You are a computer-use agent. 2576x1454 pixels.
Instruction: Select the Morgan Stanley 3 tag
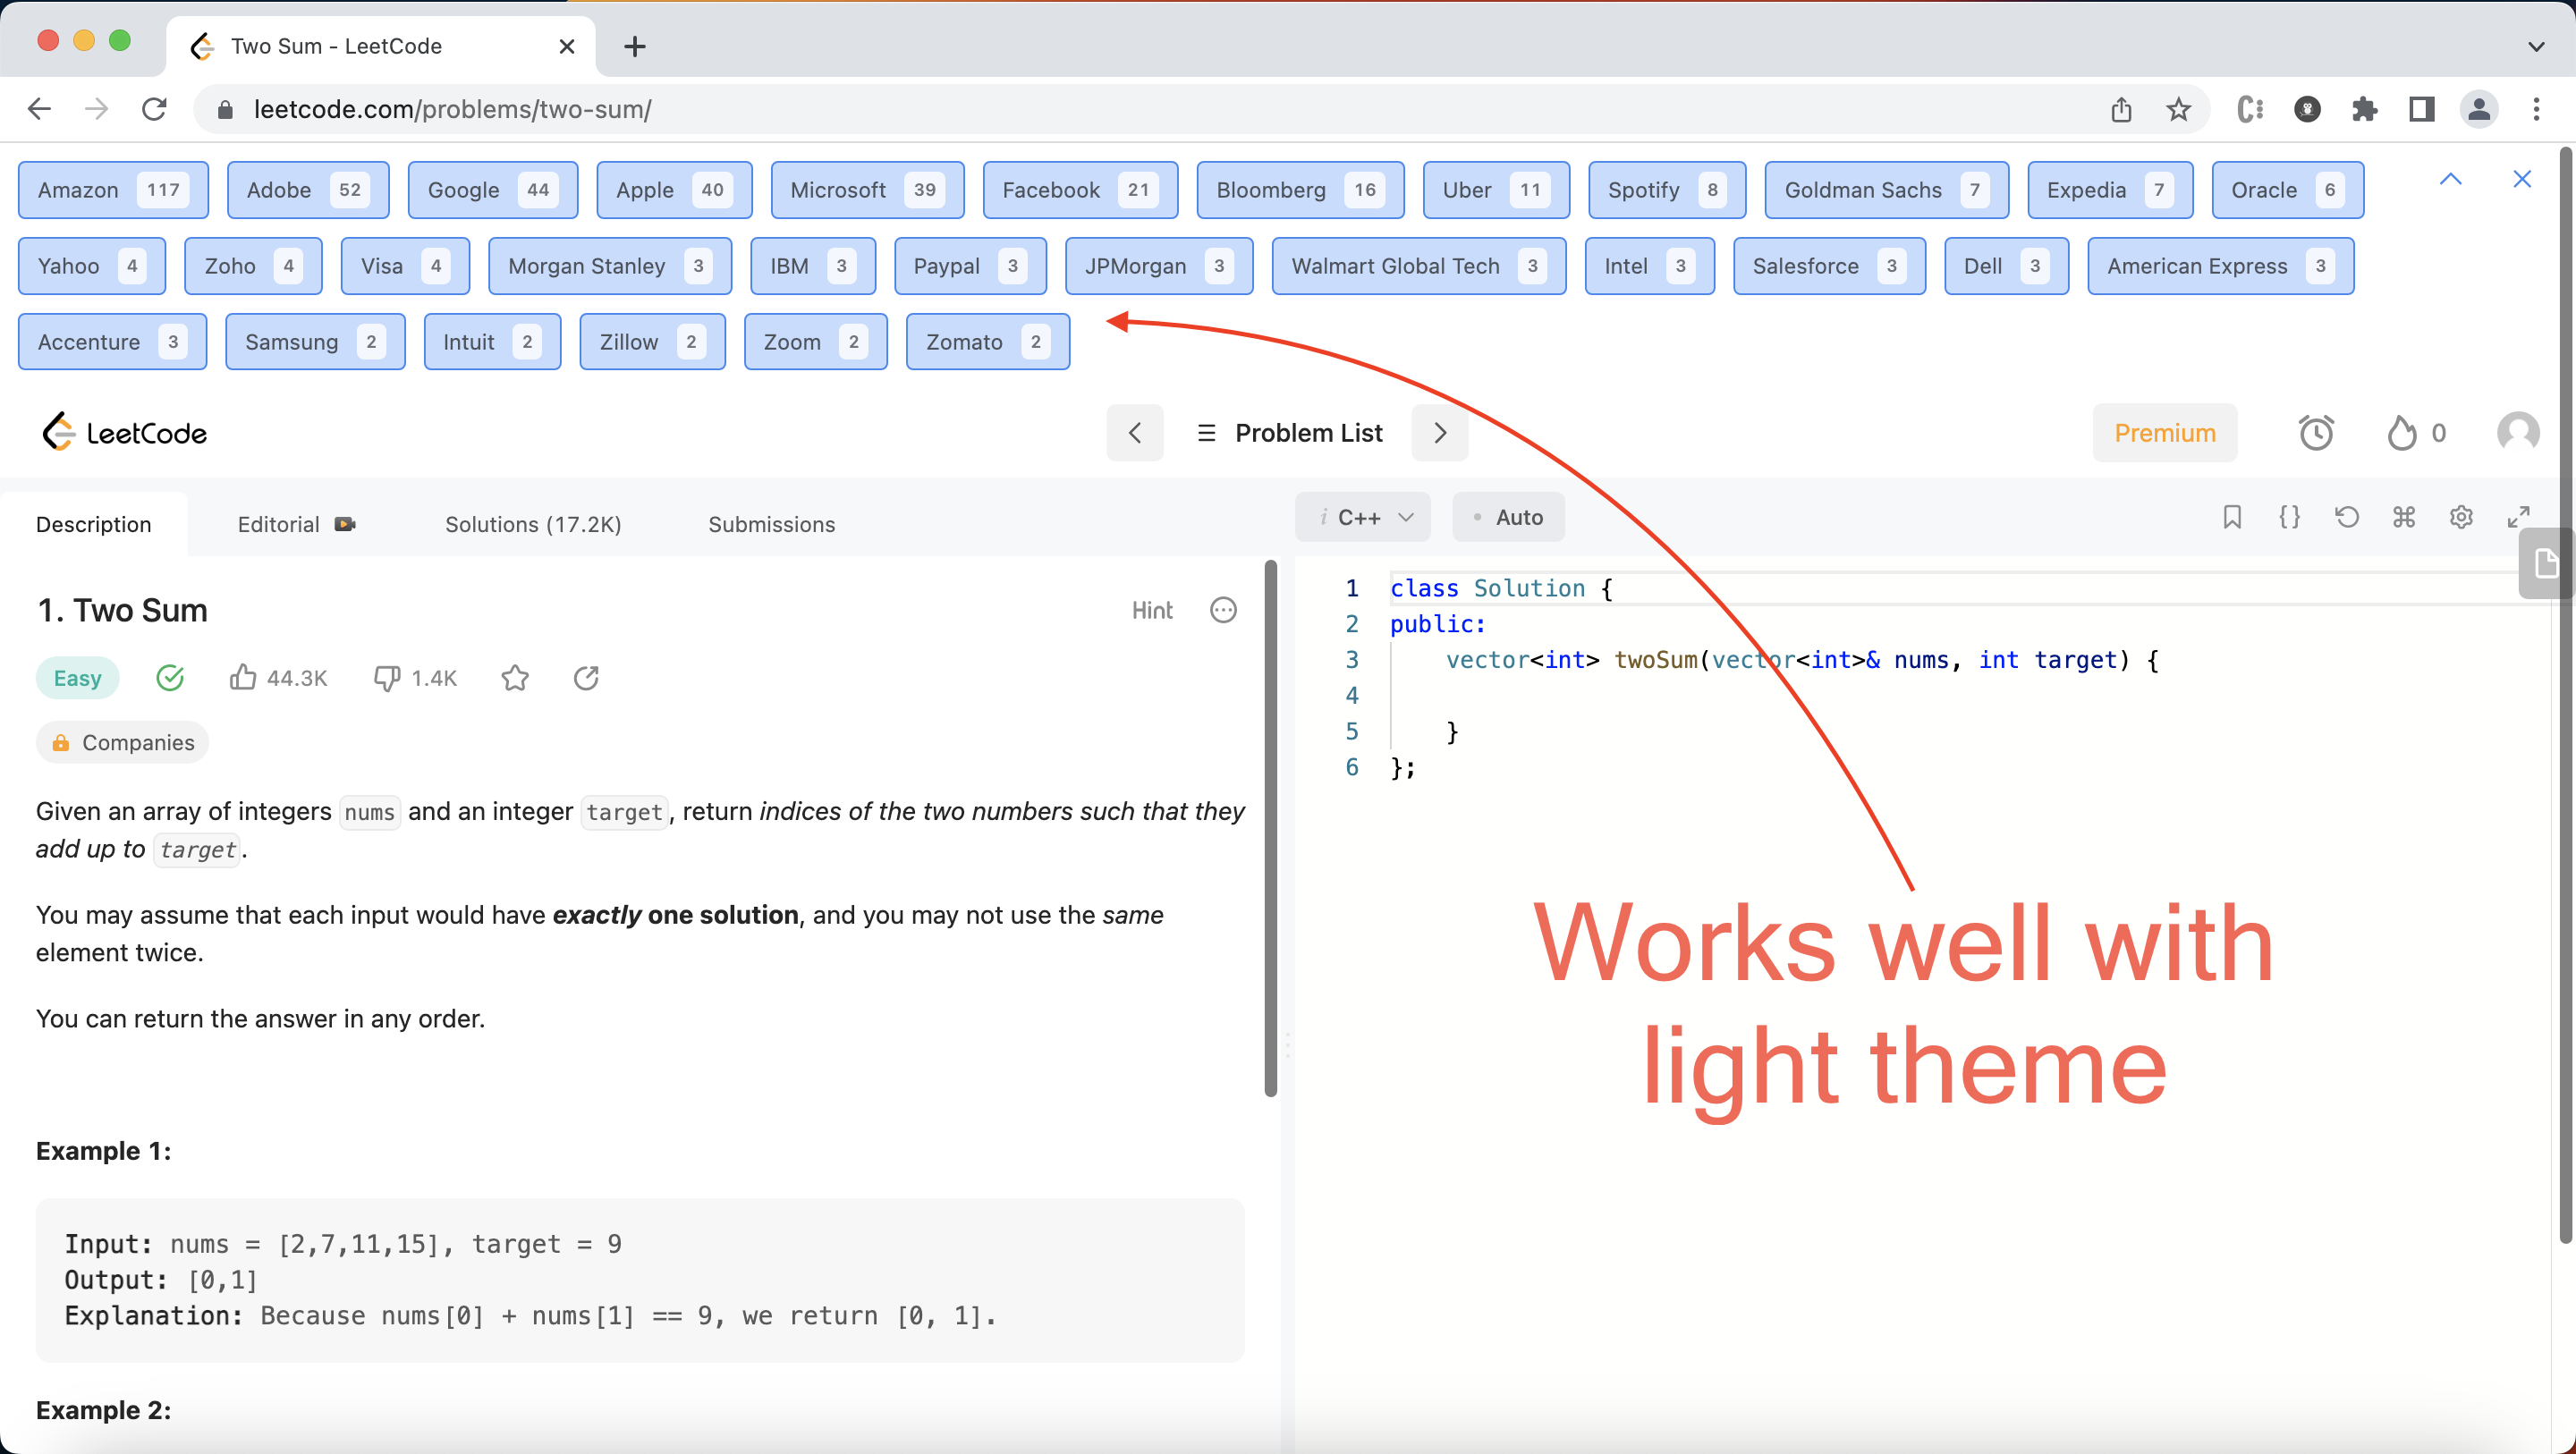[610, 265]
